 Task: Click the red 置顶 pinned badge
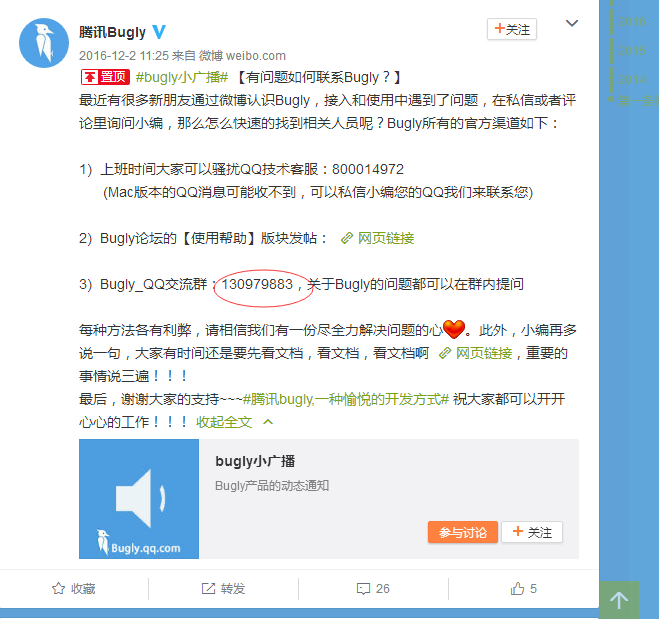[x=105, y=77]
